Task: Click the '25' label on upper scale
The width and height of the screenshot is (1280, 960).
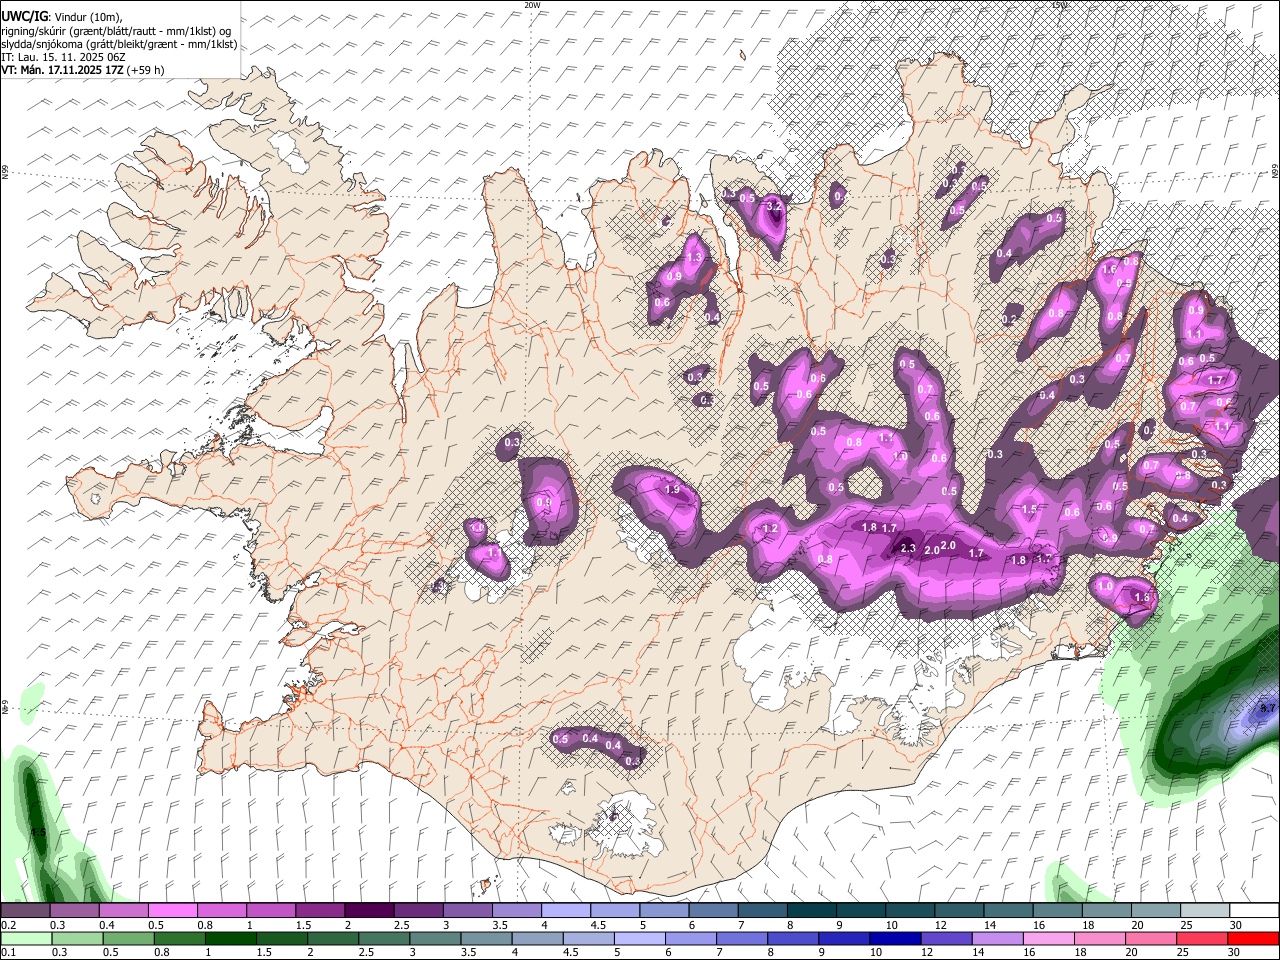Action: click(1185, 925)
